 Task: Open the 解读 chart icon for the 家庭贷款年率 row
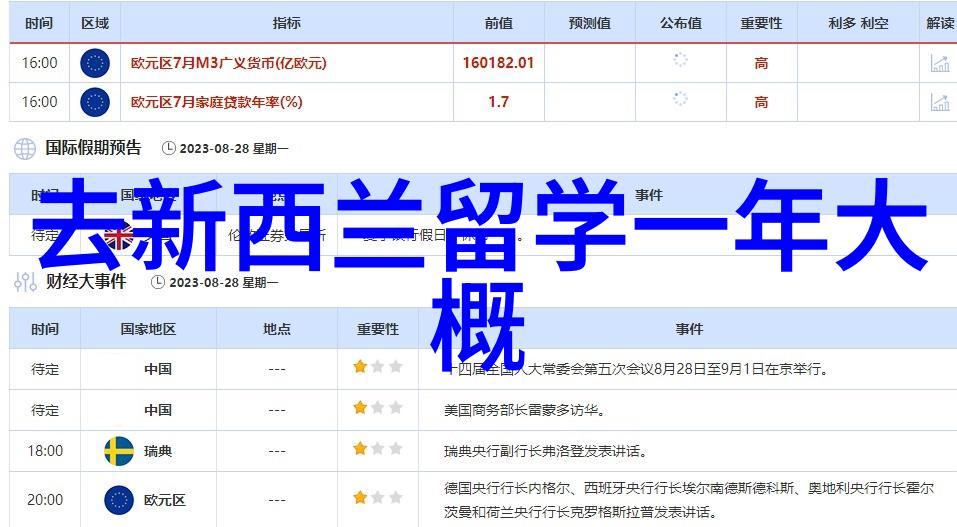coord(939,102)
